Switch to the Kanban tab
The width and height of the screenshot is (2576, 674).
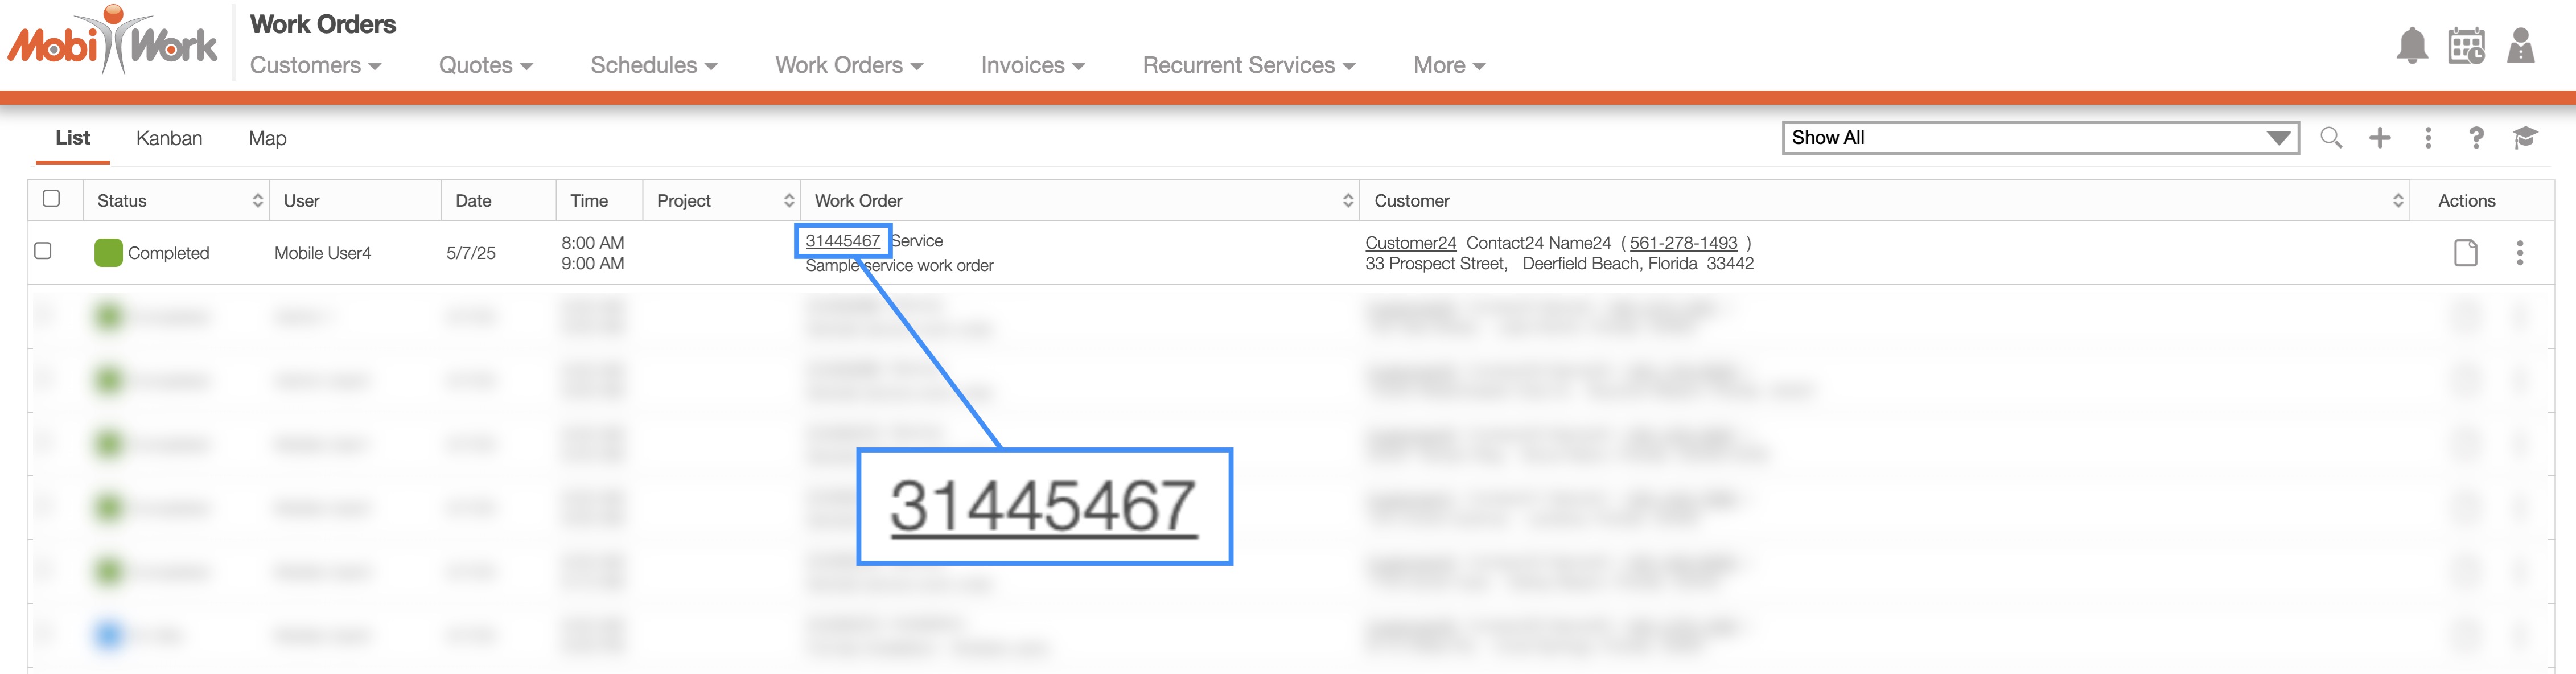tap(169, 138)
